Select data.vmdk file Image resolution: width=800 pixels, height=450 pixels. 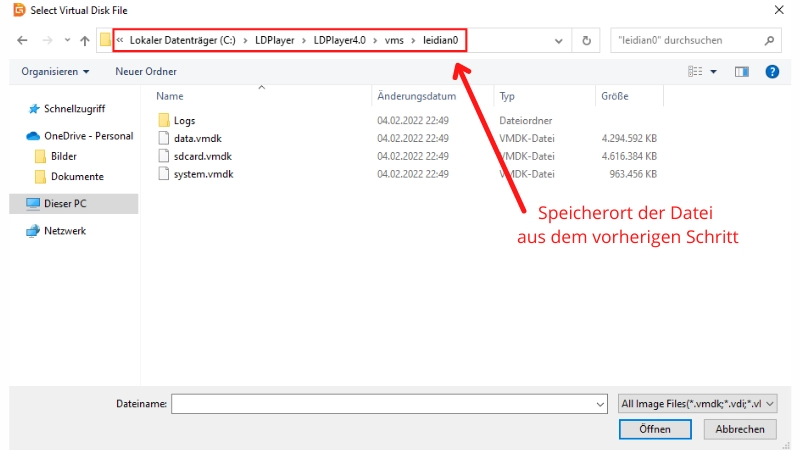(197, 138)
